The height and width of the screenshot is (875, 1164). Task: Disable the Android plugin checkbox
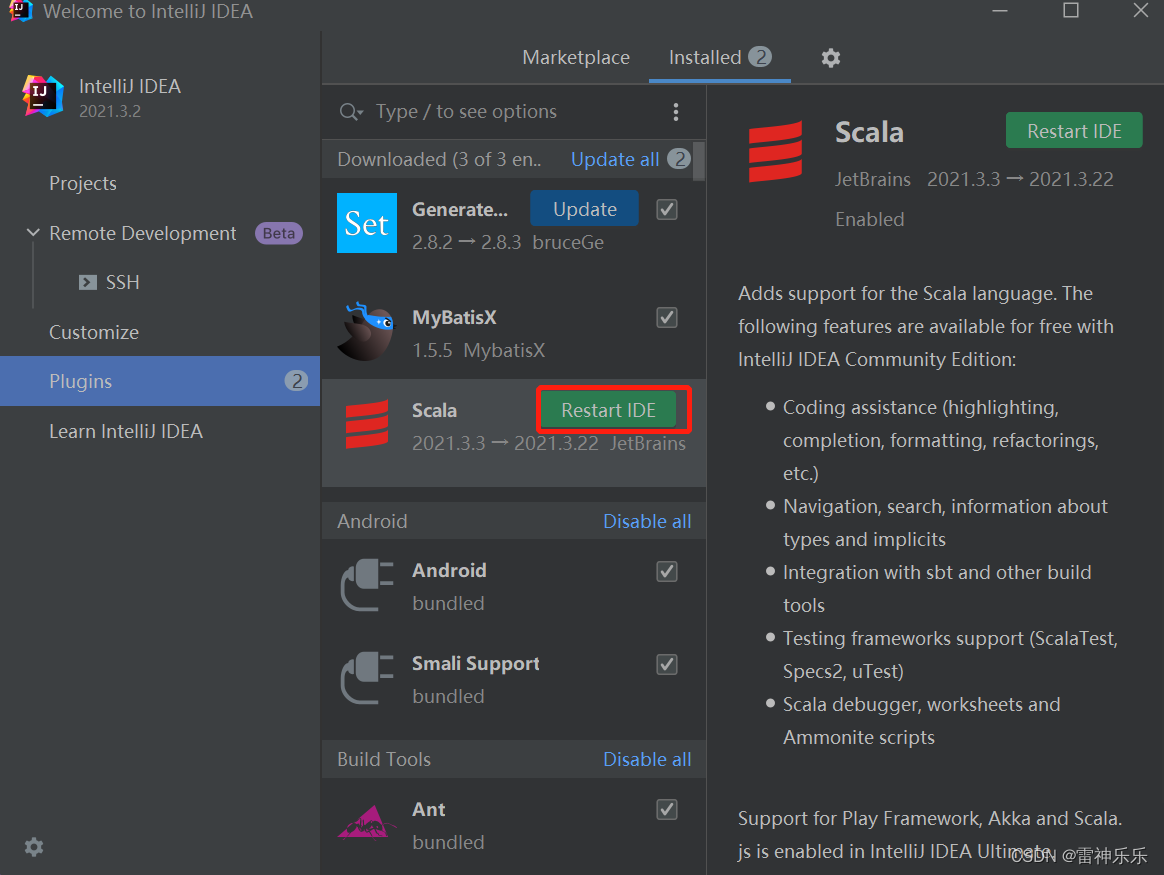coord(667,571)
